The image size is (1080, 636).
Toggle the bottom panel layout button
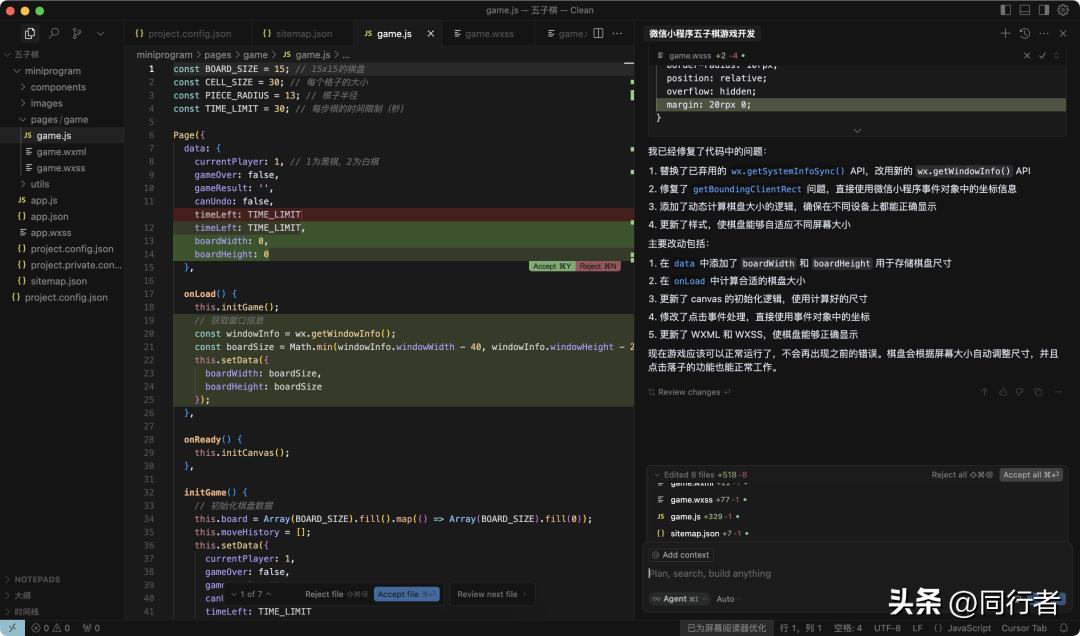pos(1025,10)
